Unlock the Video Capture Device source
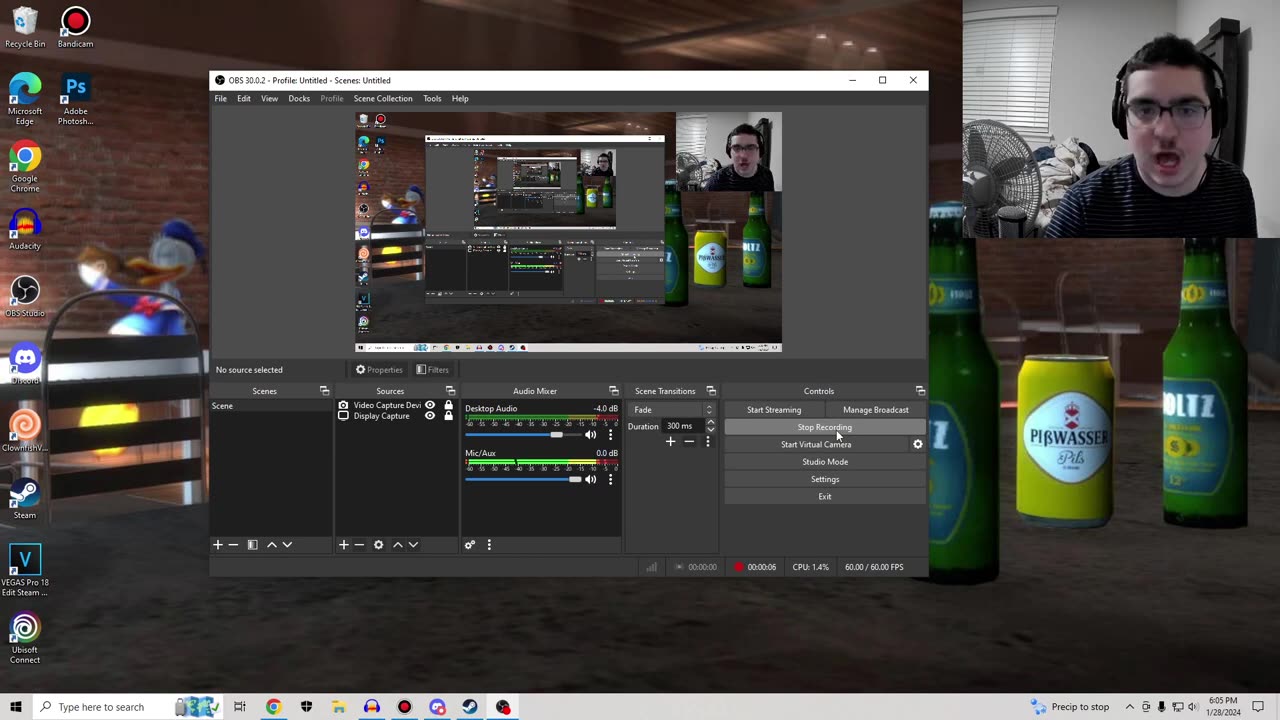The width and height of the screenshot is (1280, 720). [x=448, y=405]
